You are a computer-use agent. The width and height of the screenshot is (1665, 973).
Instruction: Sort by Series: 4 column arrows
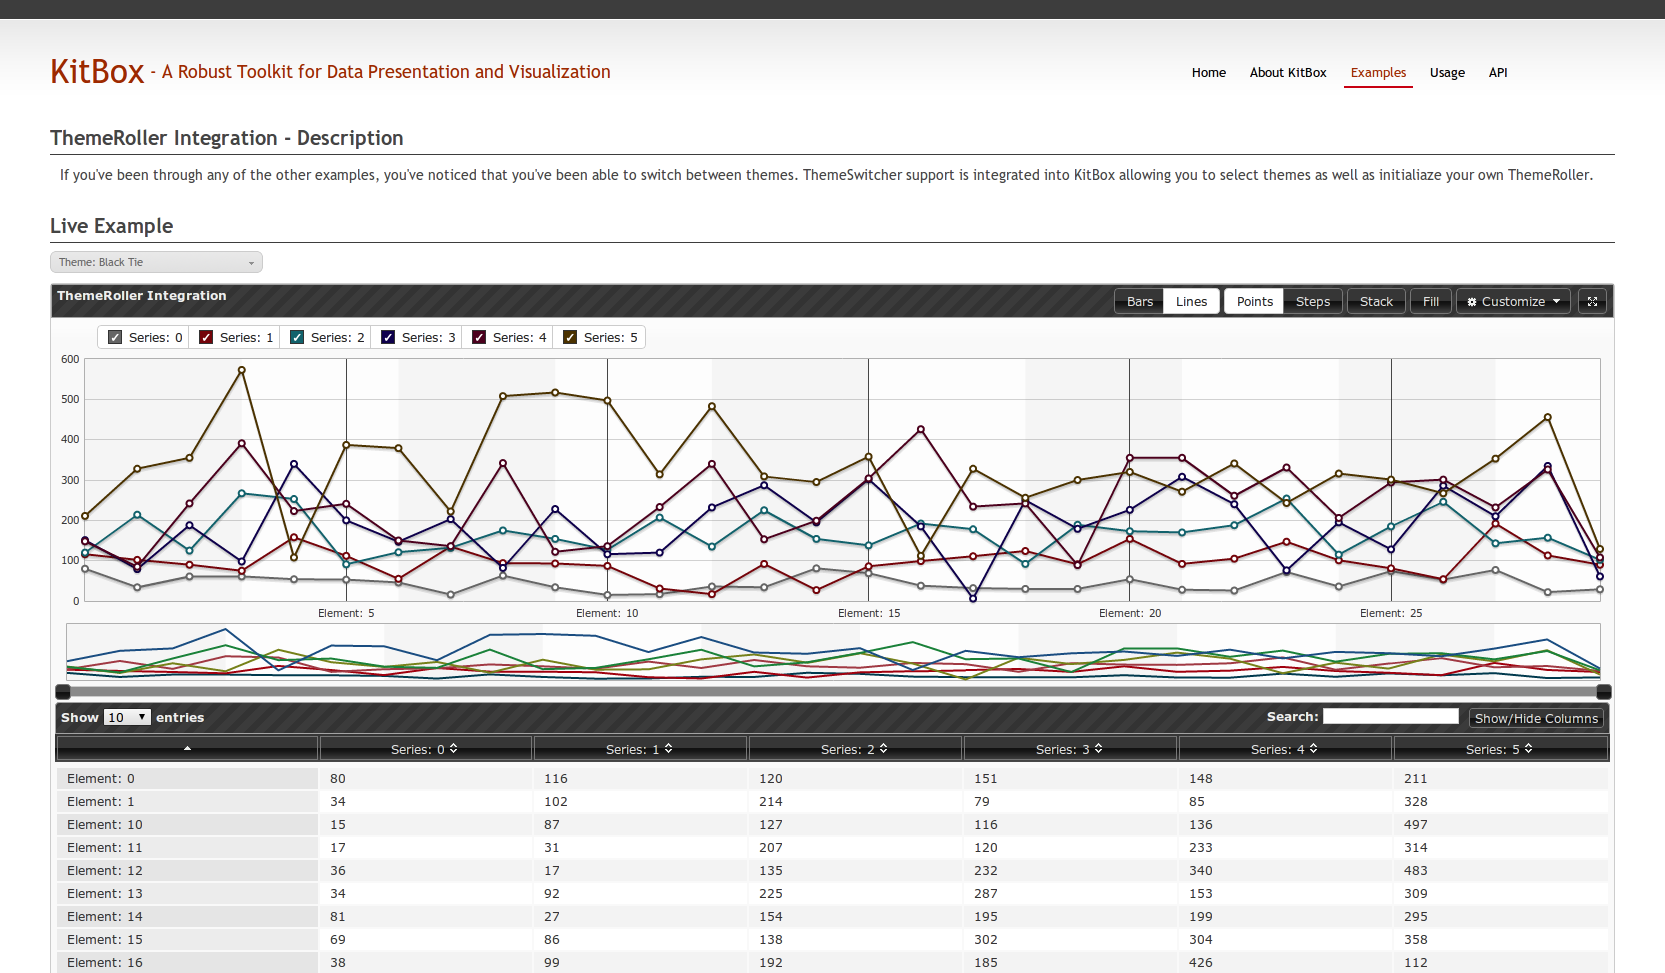1314,748
